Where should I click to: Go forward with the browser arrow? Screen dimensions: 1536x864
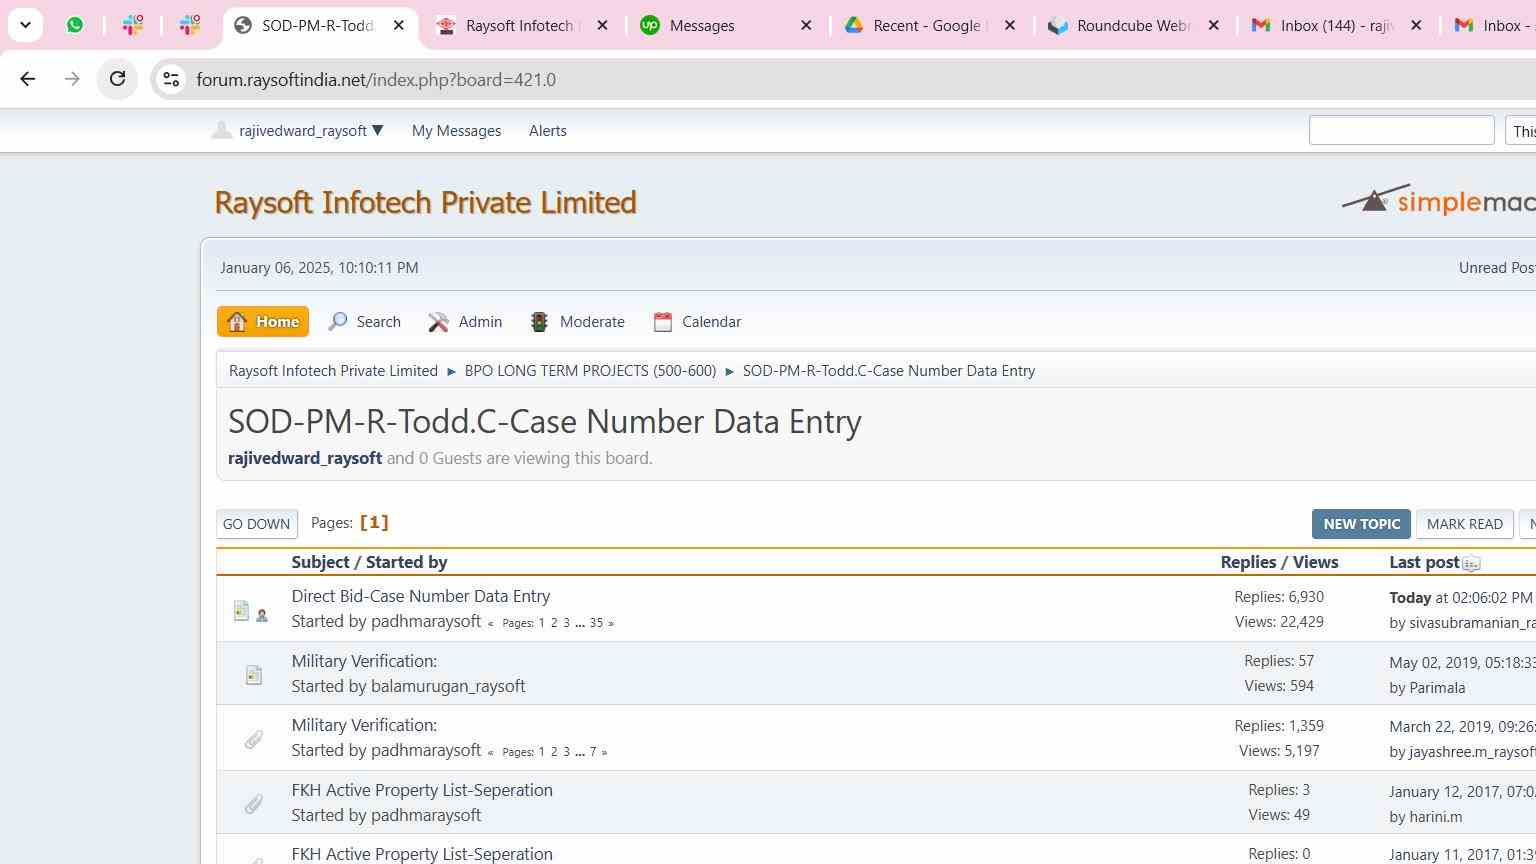72,79
